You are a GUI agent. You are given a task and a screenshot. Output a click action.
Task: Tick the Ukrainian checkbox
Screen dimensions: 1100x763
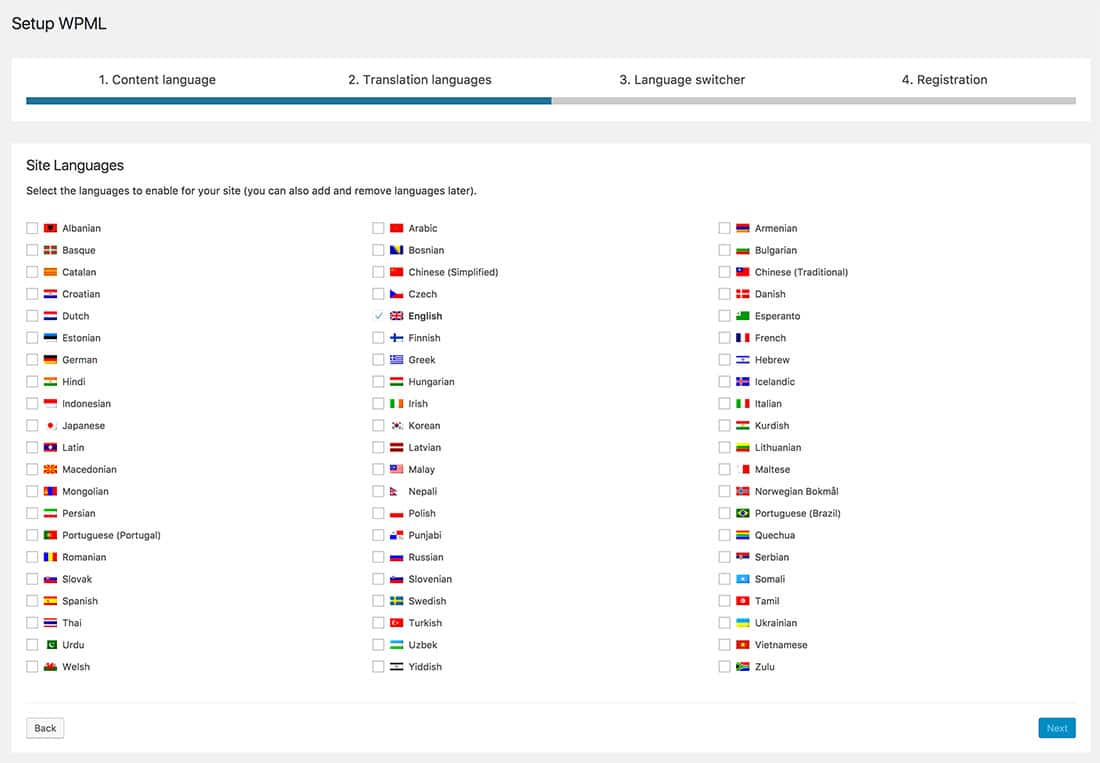[725, 623]
